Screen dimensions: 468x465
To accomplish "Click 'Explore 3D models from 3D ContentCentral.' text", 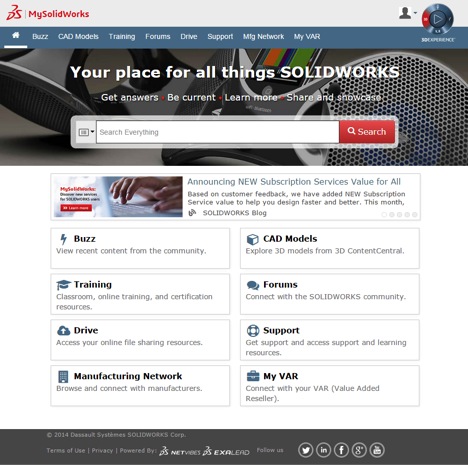I will (x=325, y=251).
